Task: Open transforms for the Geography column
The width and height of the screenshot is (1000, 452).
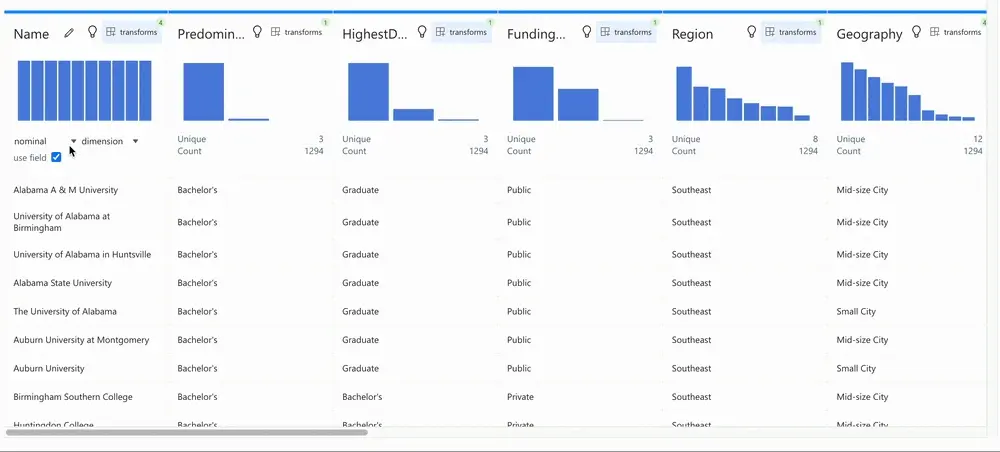Action: click(x=955, y=32)
